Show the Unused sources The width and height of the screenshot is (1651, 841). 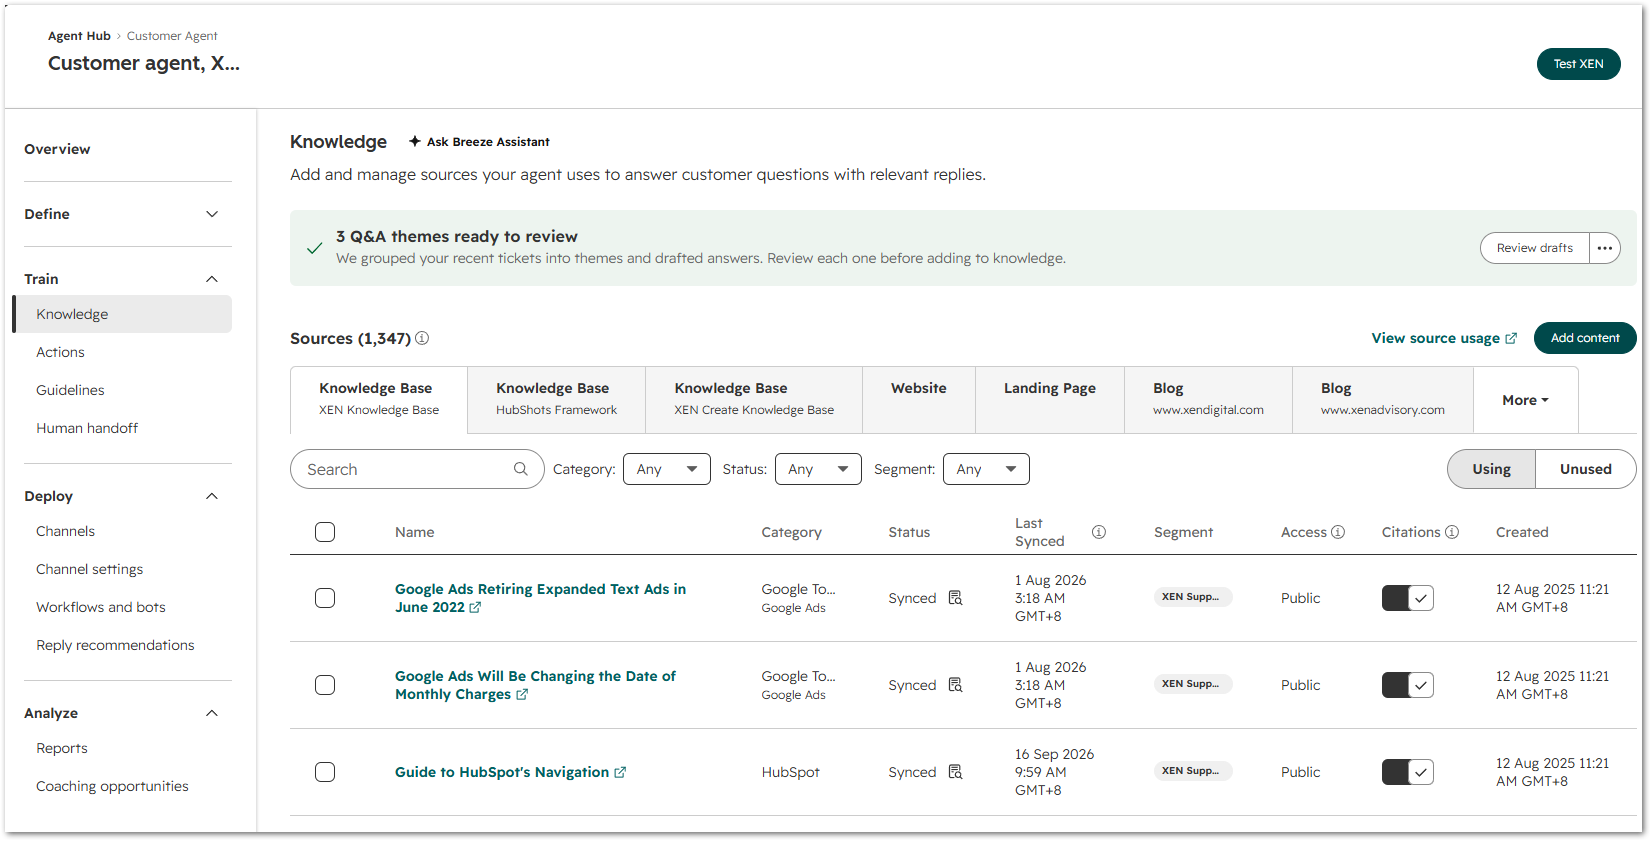point(1586,469)
